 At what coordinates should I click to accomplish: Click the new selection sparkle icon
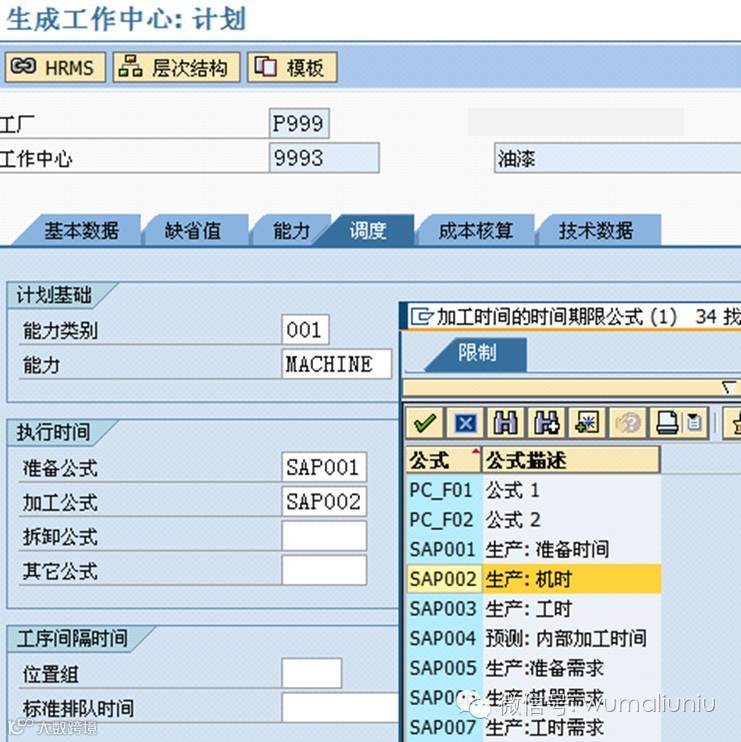587,423
